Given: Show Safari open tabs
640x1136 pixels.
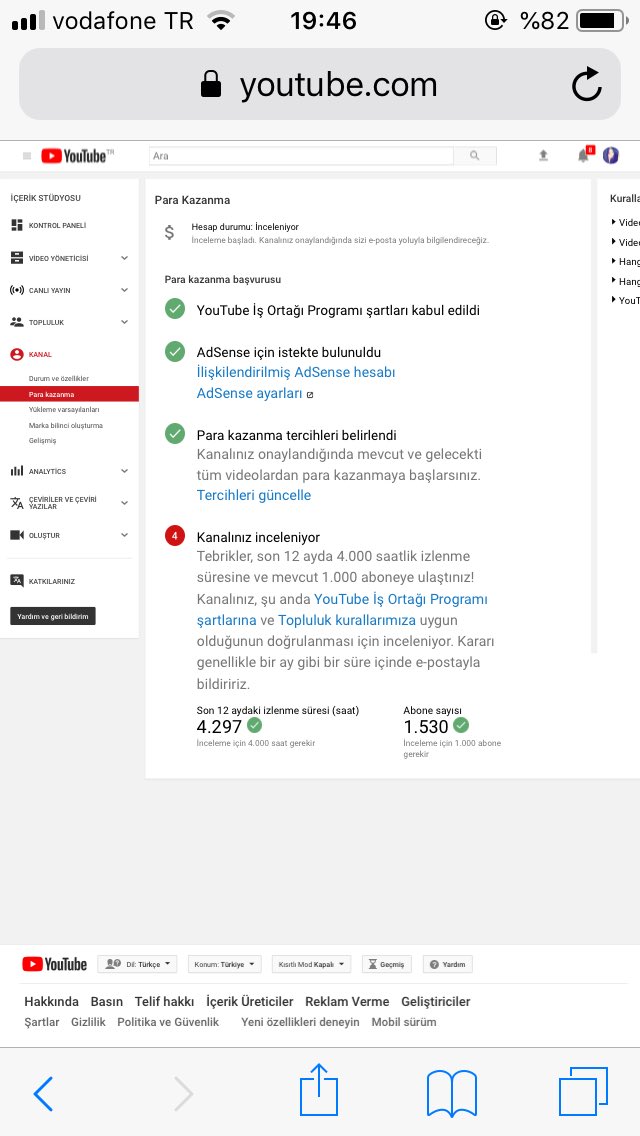Looking at the screenshot, I should [583, 1091].
